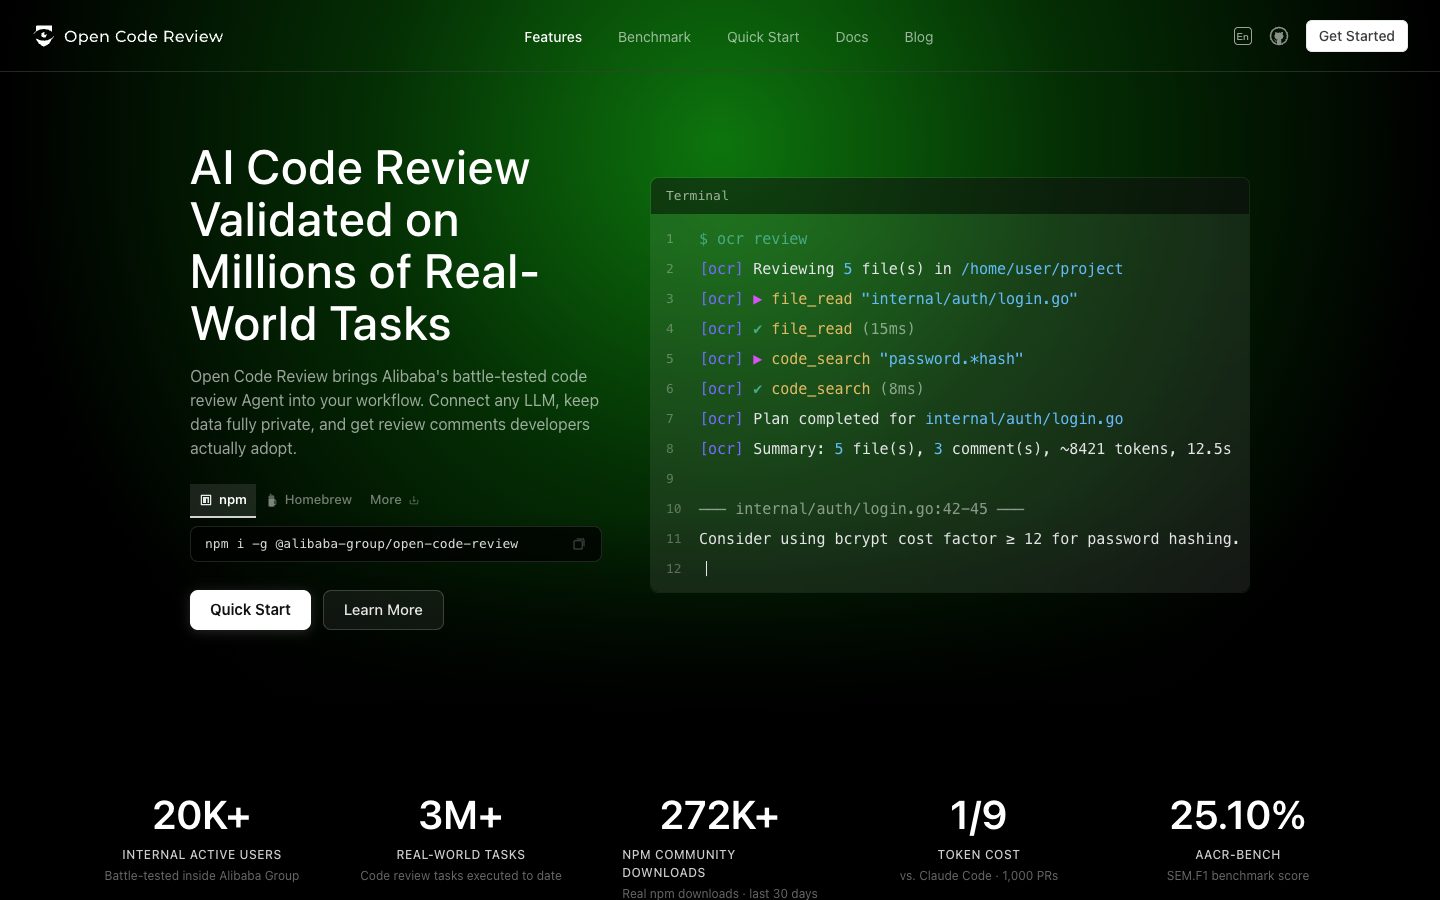
Task: Click the Get Started button
Action: tap(1356, 36)
